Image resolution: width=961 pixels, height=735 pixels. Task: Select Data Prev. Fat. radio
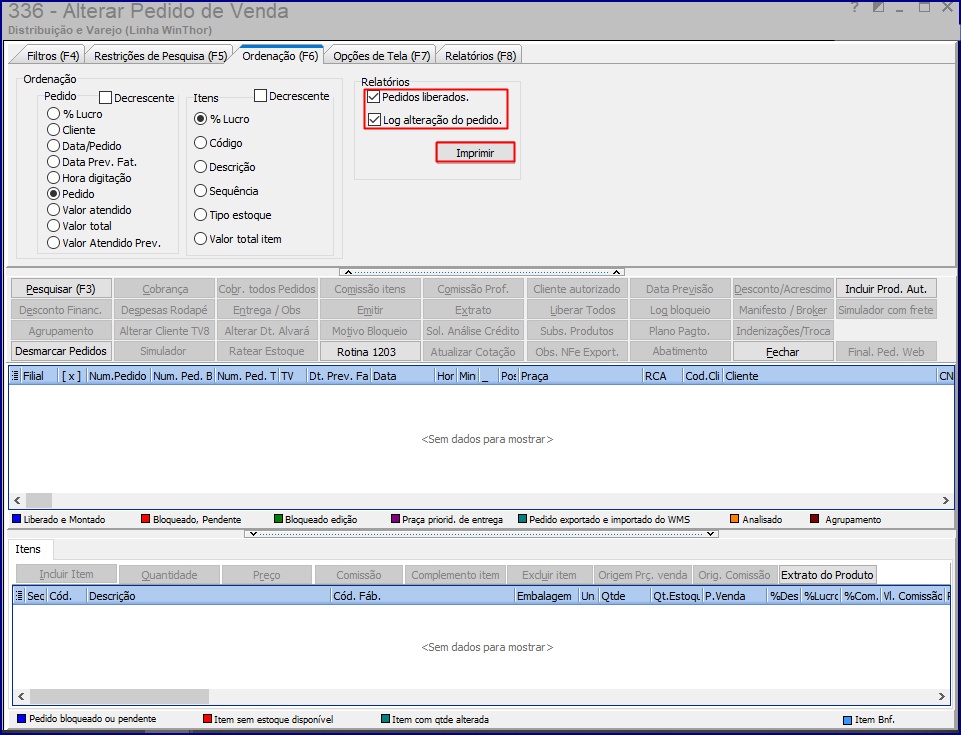click(53, 162)
